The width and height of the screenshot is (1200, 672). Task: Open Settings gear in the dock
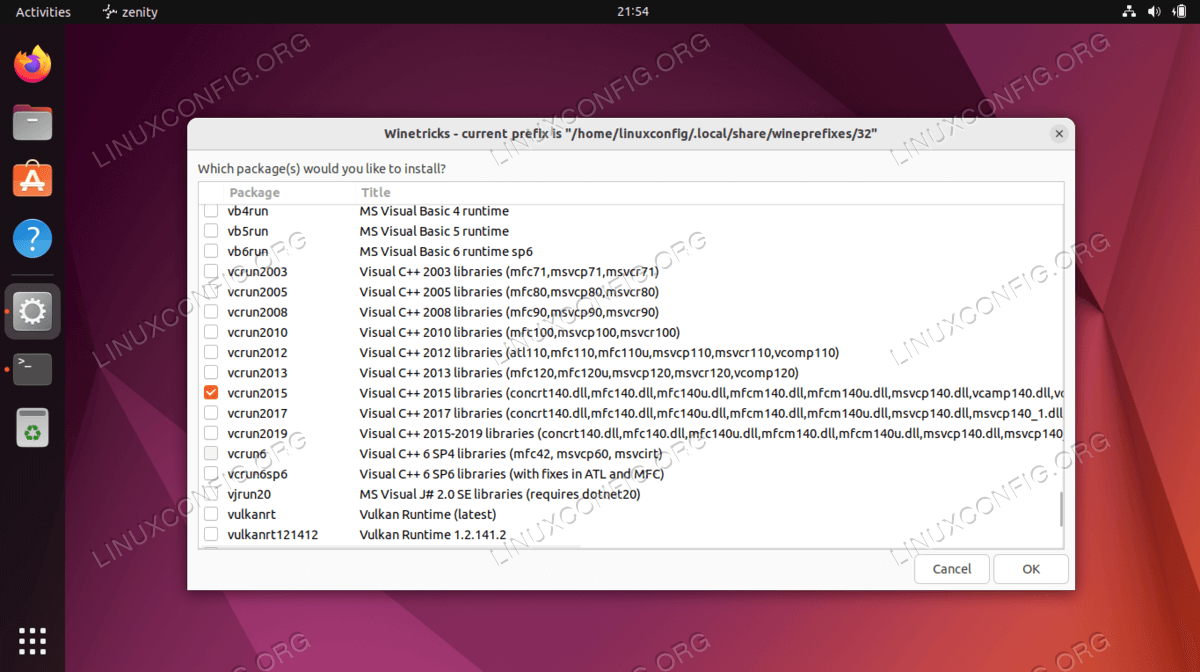33,312
